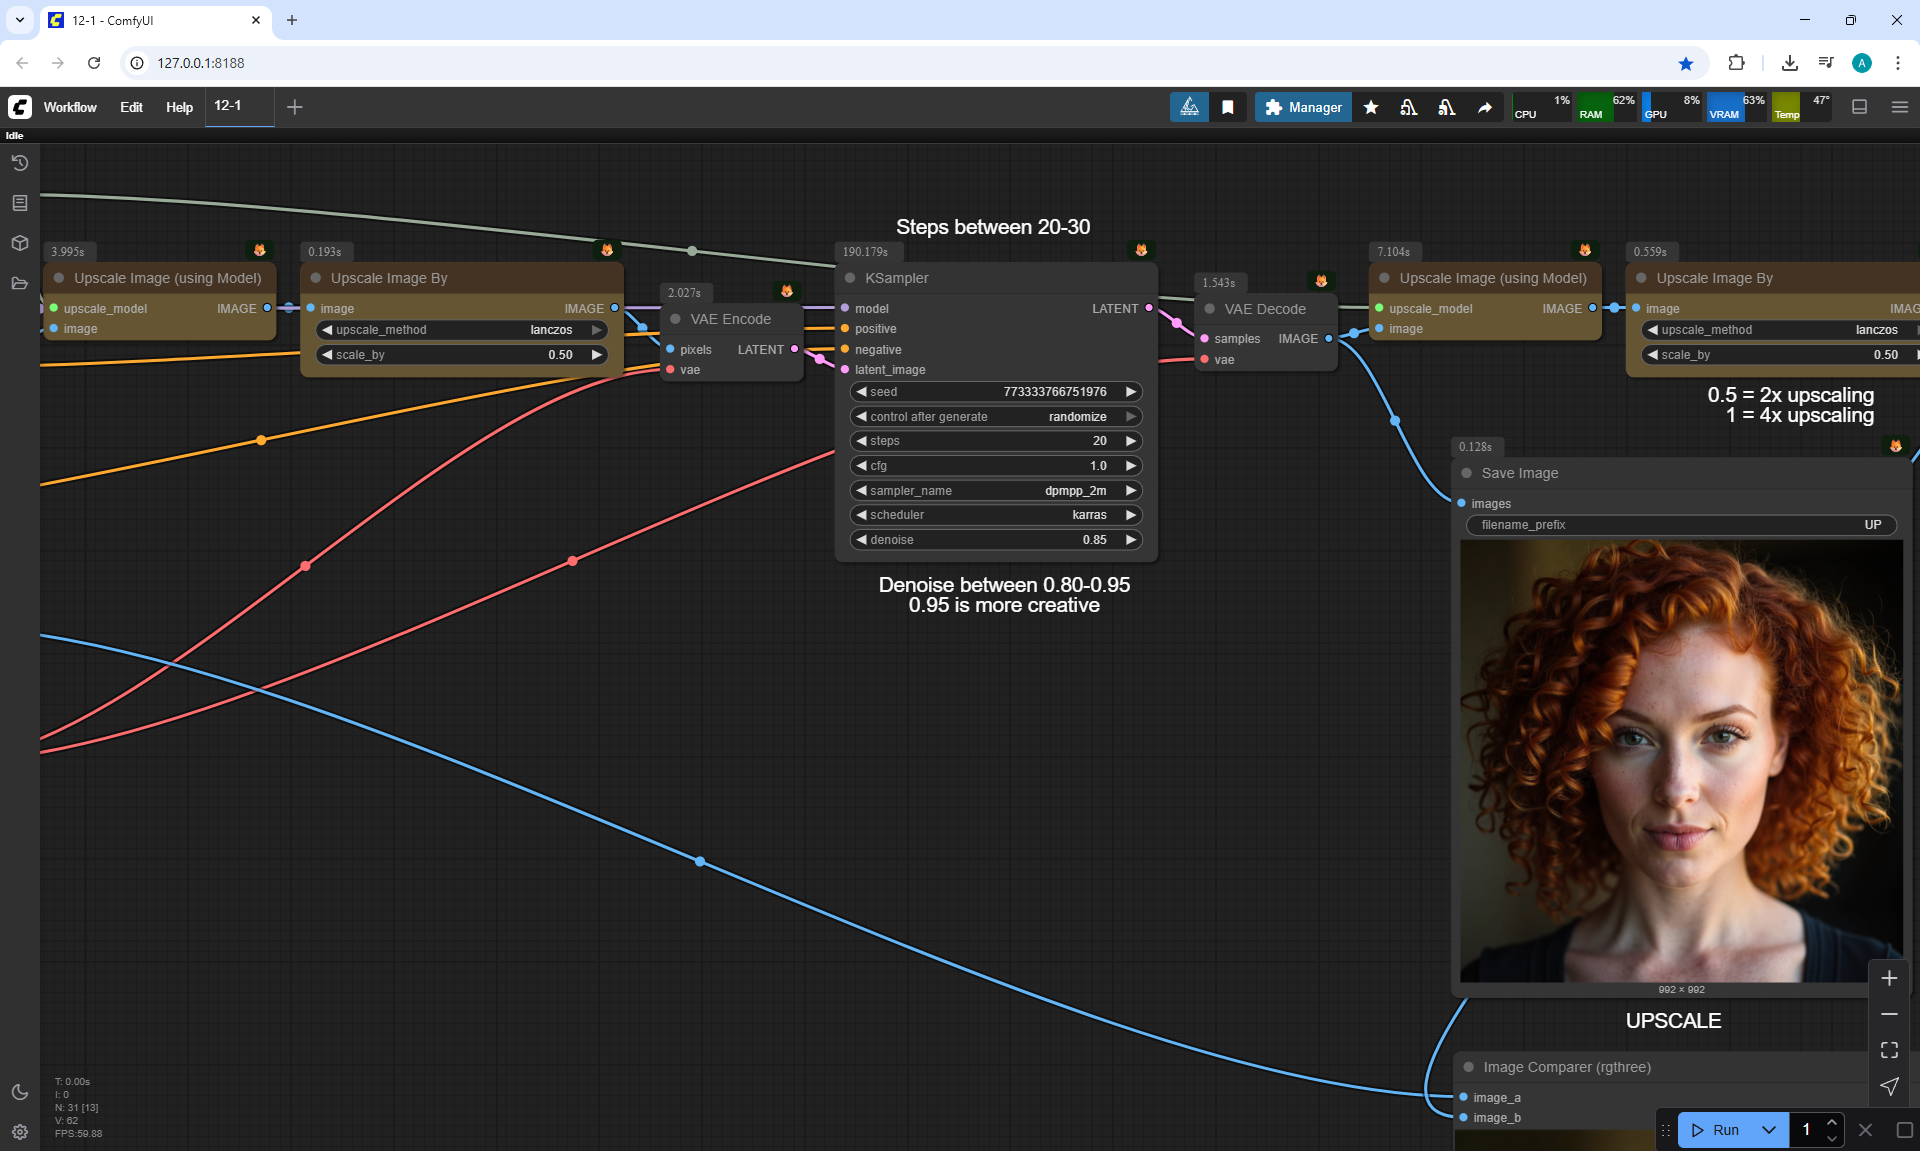This screenshot has width=1920, height=1151.
Task: Click the Run button
Action: 1717,1130
